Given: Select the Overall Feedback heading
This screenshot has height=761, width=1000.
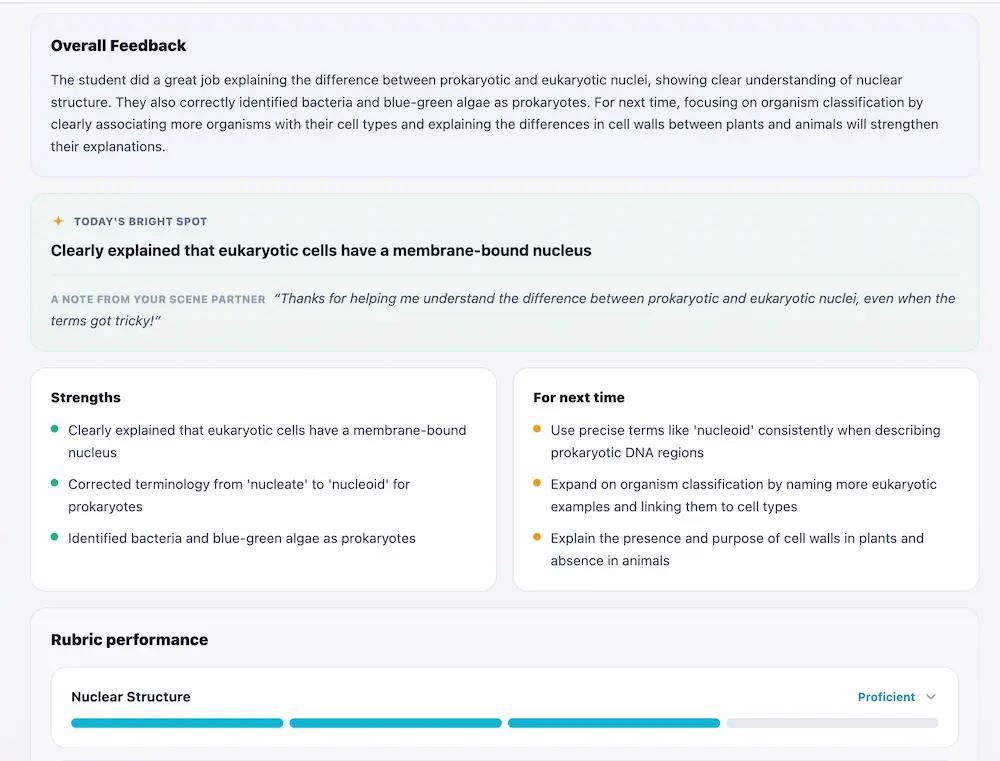Looking at the screenshot, I should click(x=118, y=45).
